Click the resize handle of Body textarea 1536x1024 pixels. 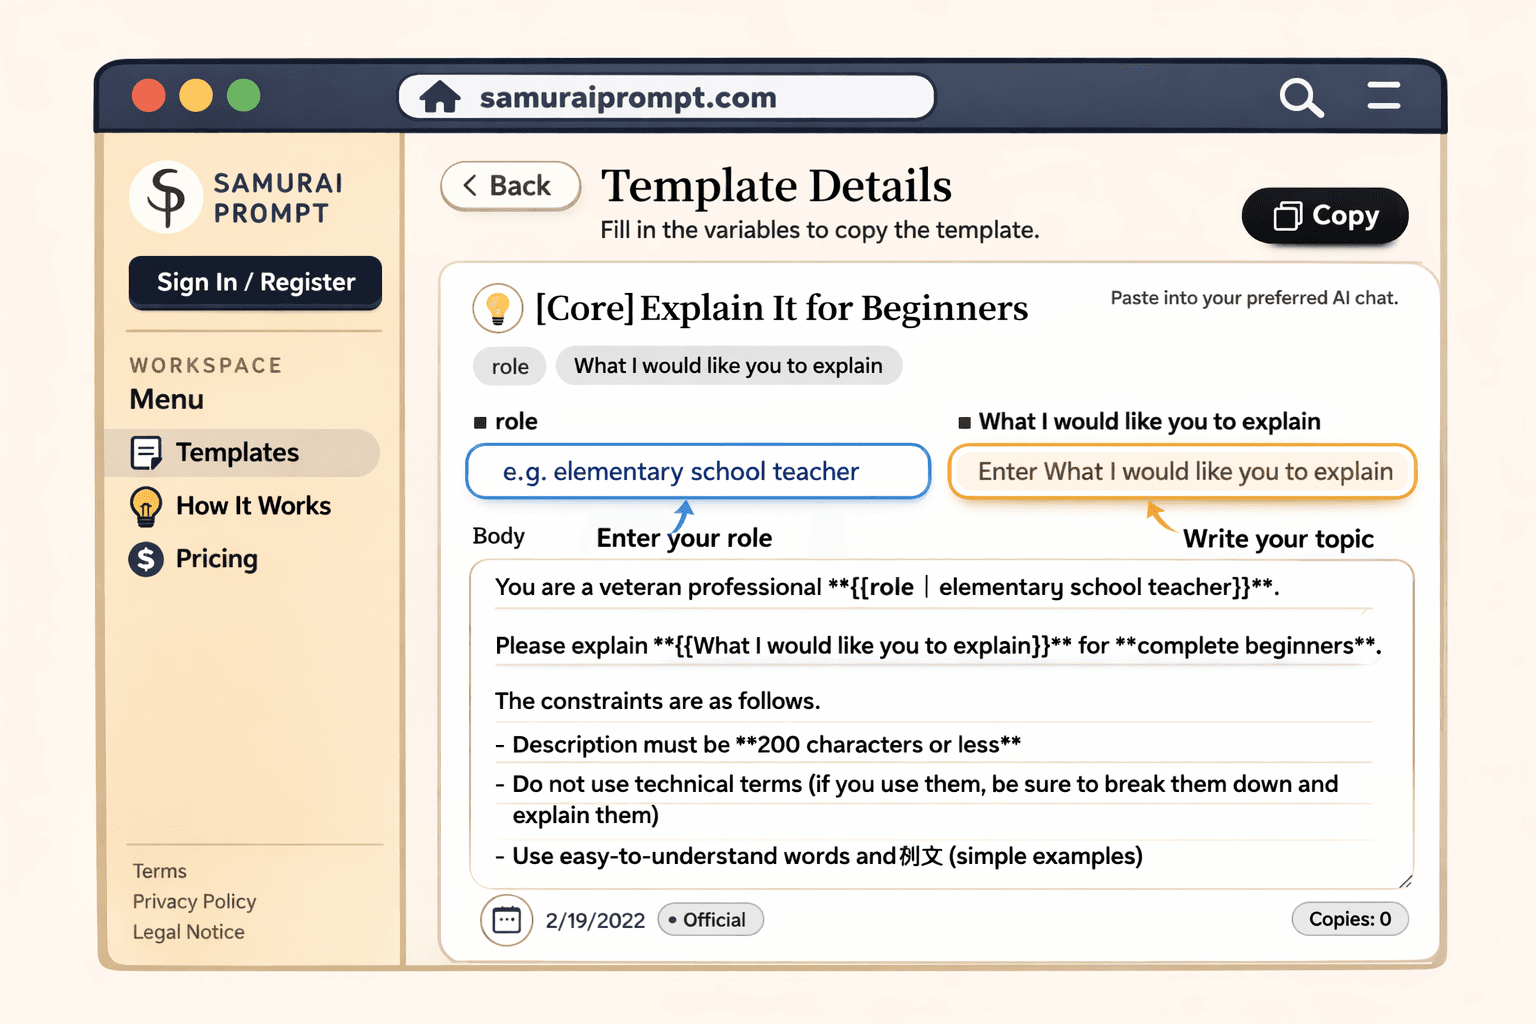point(1405,881)
